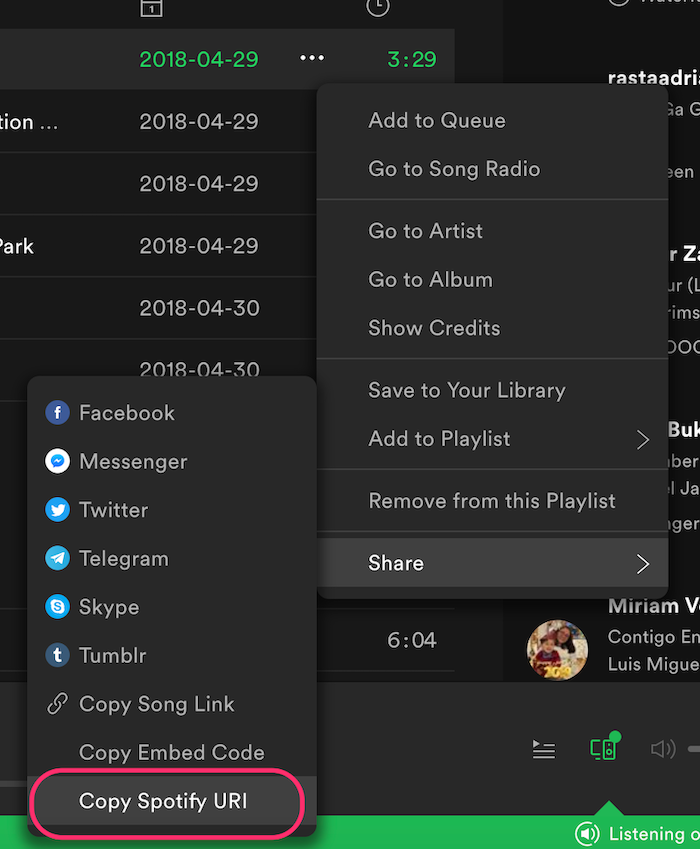Screen dimensions: 700x849
Task: Open the play queue icon
Action: pos(544,750)
